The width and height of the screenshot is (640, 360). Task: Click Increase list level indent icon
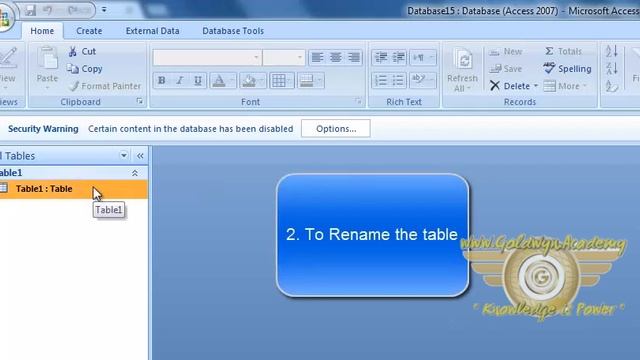(398, 58)
